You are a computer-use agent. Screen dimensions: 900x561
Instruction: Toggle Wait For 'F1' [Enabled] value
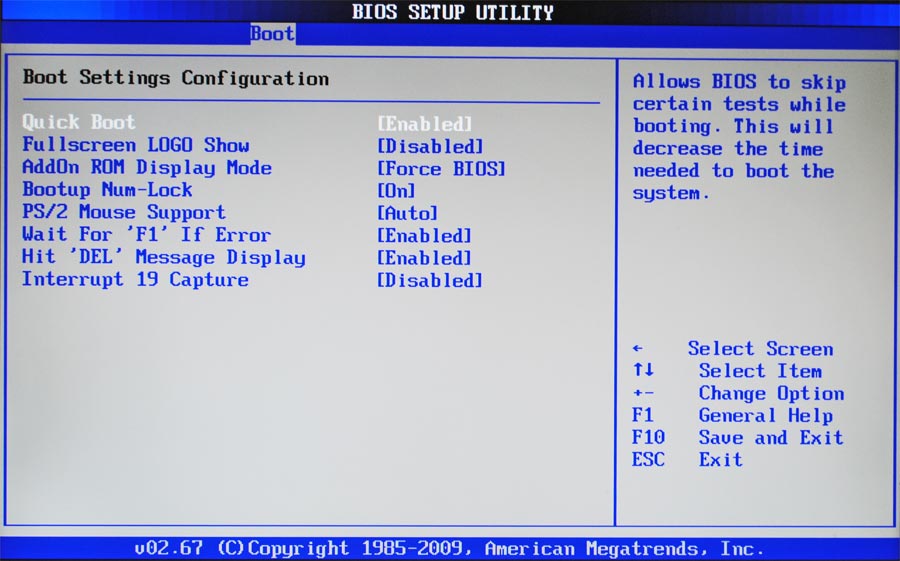(425, 236)
